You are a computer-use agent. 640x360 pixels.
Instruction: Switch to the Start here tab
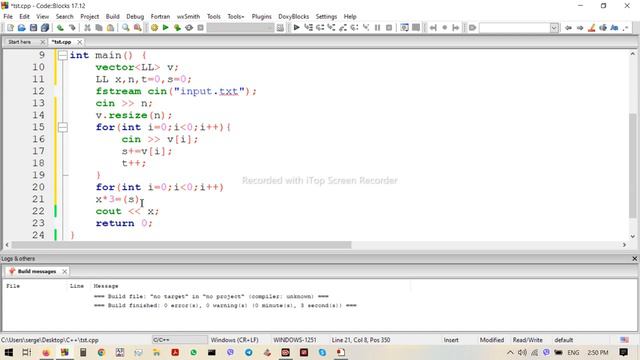(20, 42)
